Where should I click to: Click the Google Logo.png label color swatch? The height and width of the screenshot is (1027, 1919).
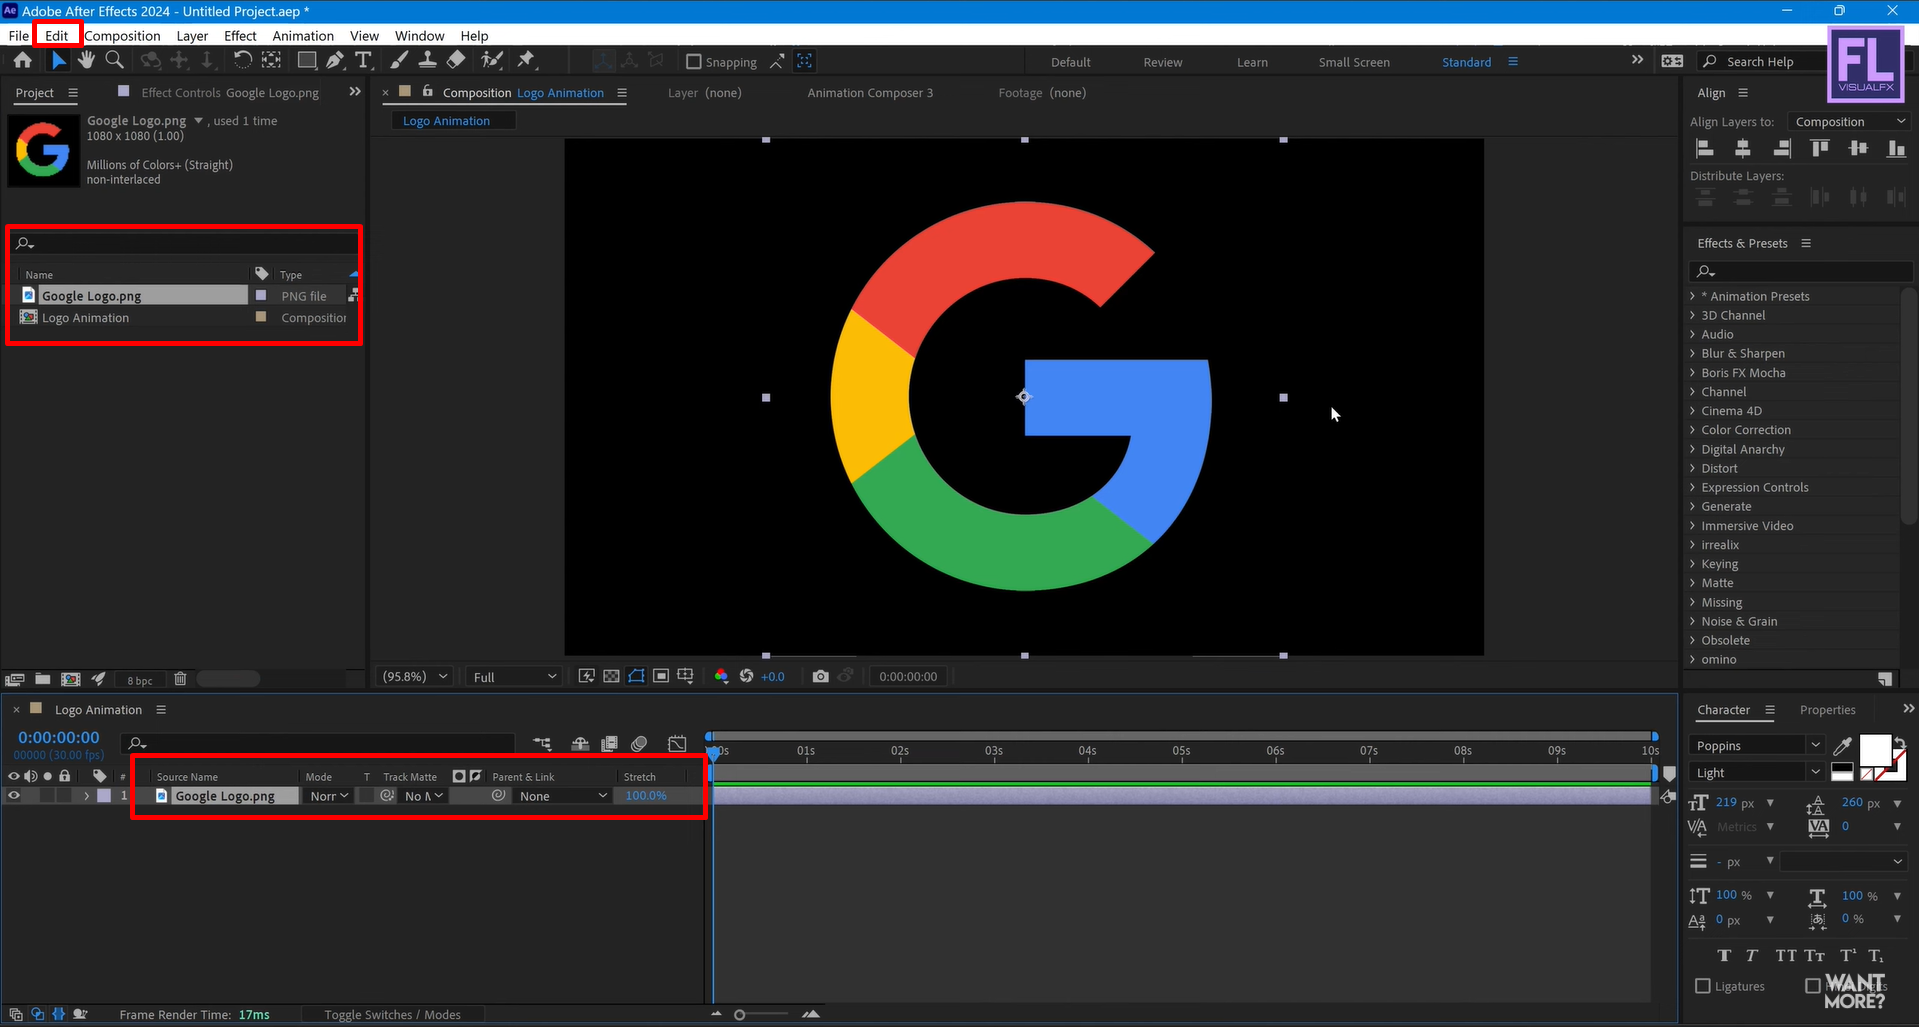coord(104,796)
